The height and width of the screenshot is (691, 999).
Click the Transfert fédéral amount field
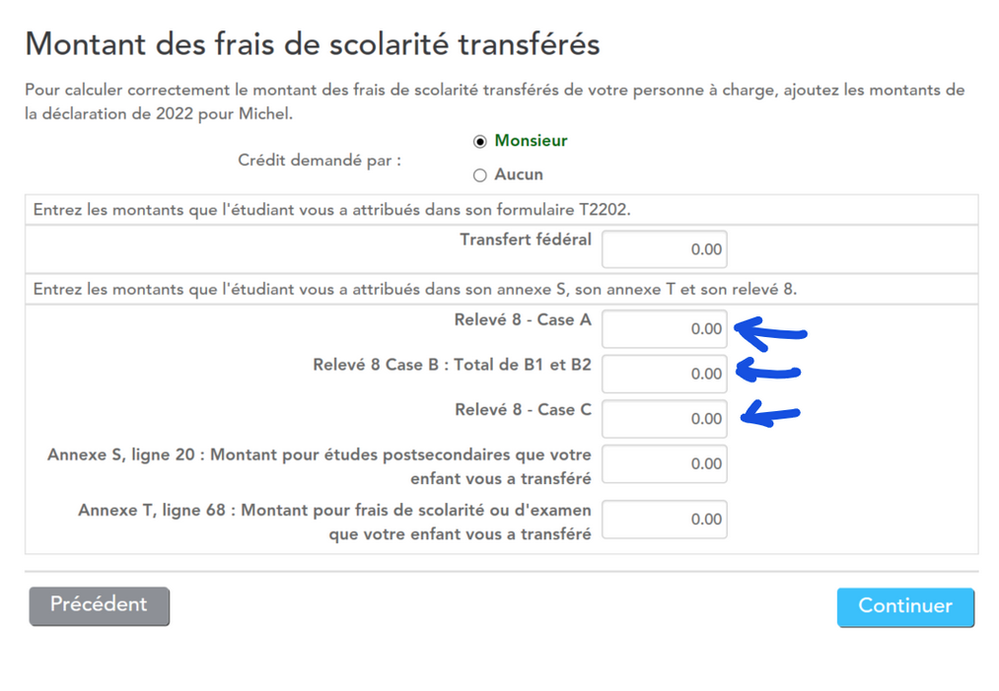(665, 249)
